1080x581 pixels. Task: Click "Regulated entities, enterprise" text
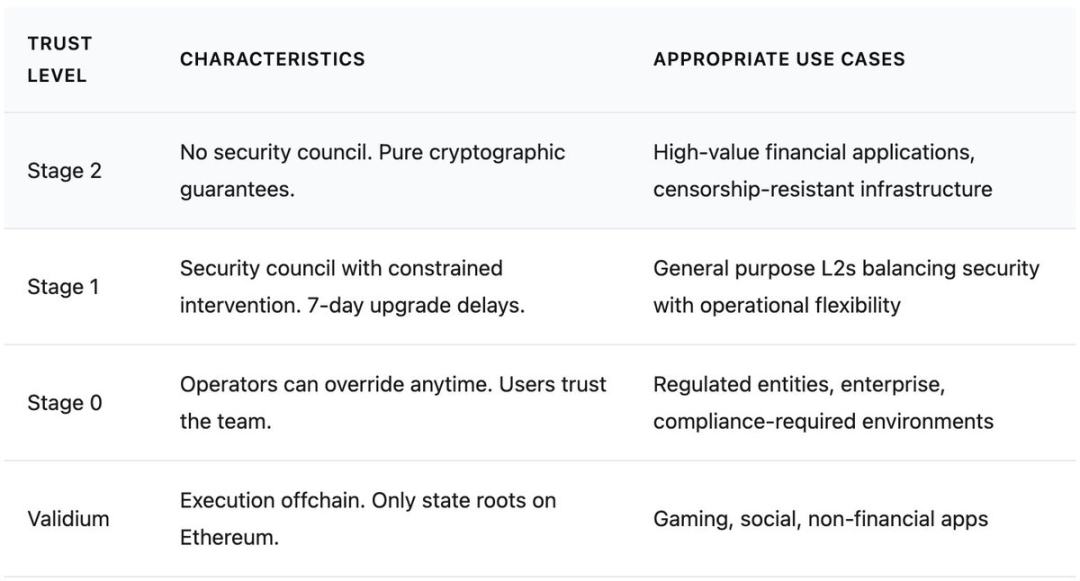click(x=797, y=385)
